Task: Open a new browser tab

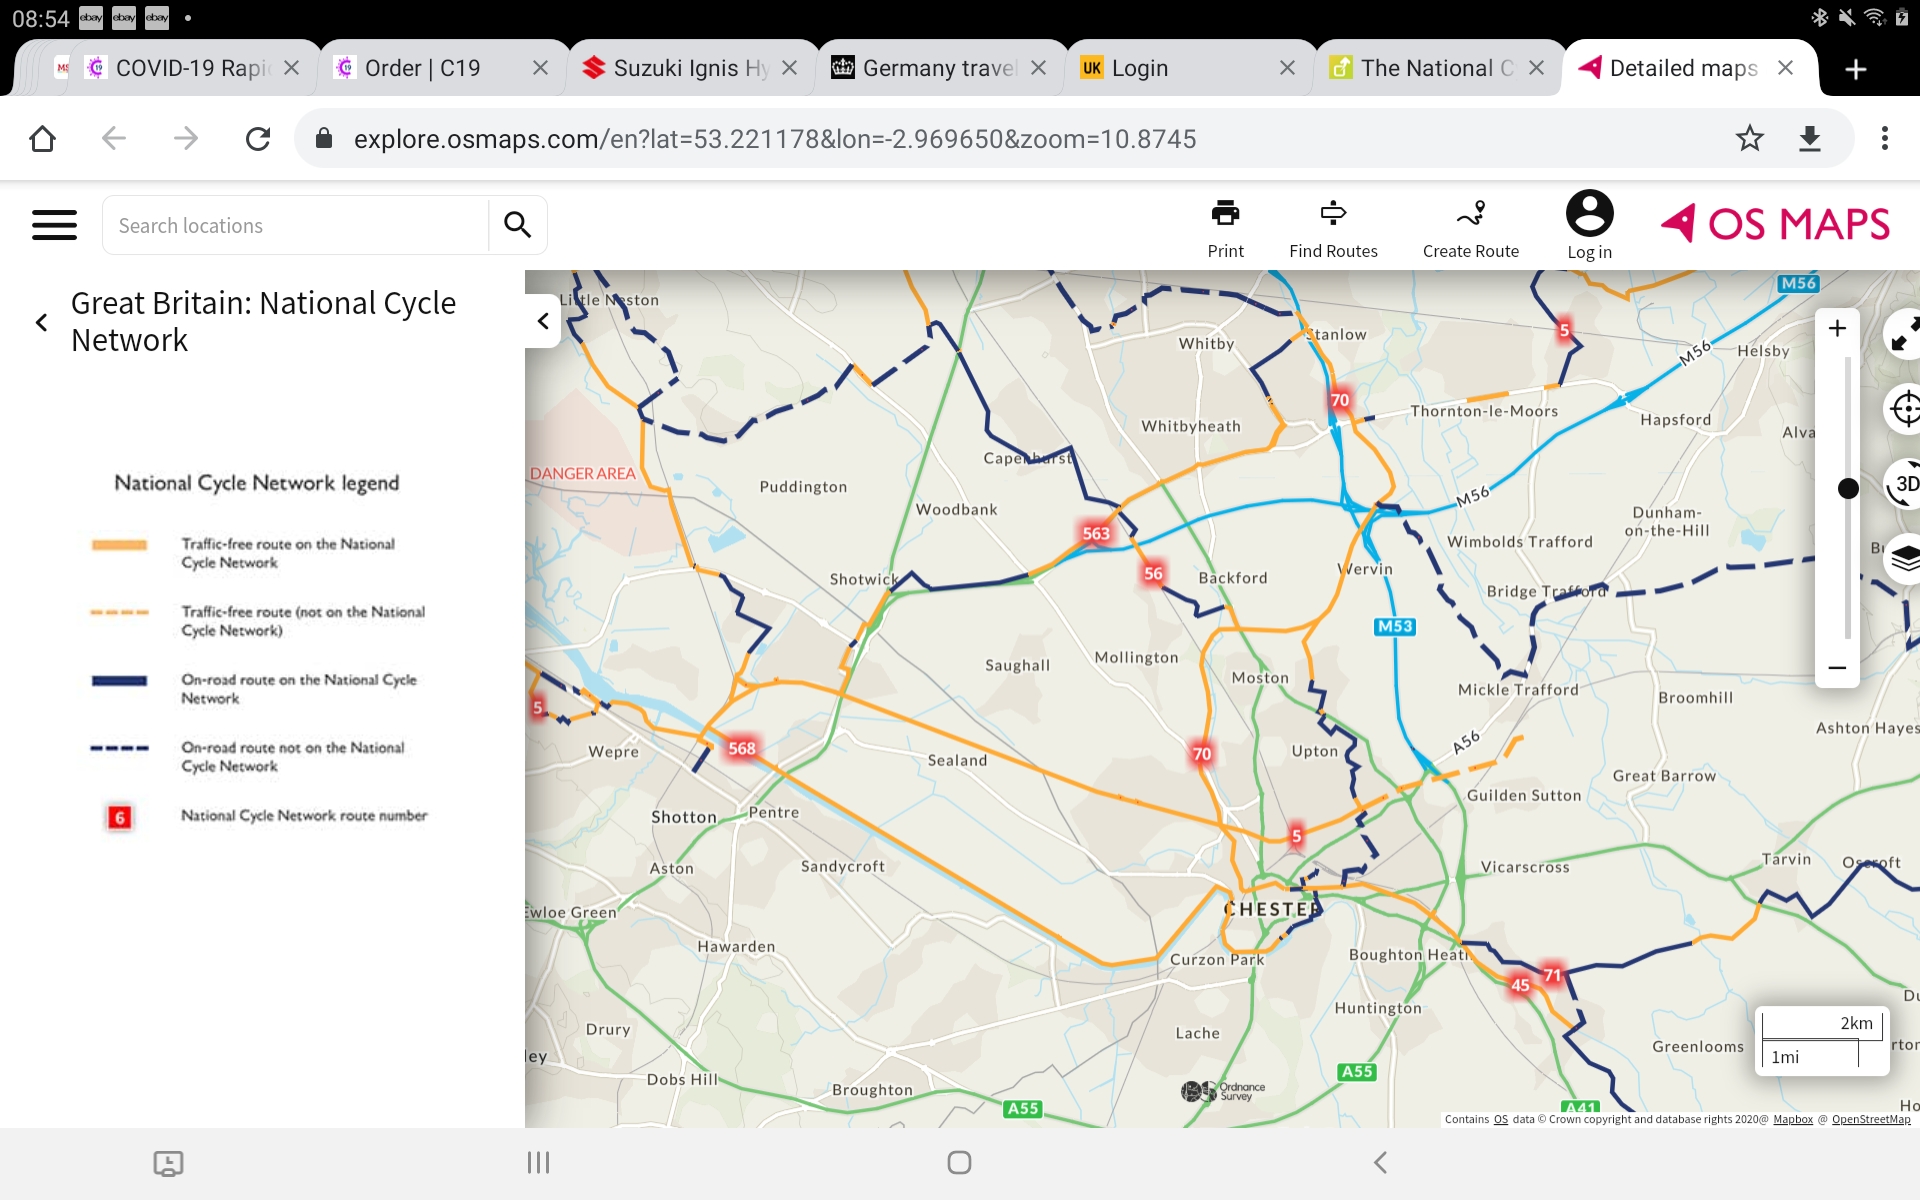Action: (1856, 69)
